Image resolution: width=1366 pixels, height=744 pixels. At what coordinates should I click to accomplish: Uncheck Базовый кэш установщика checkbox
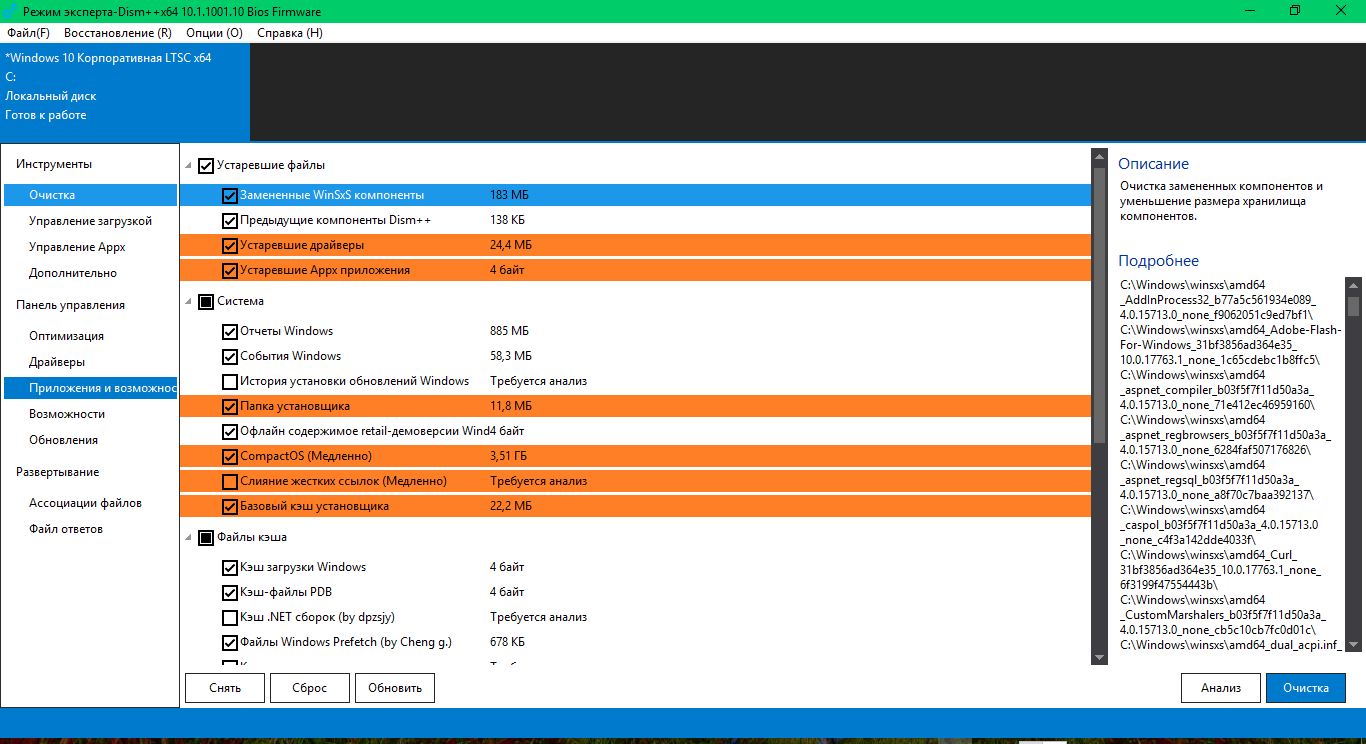coord(229,506)
